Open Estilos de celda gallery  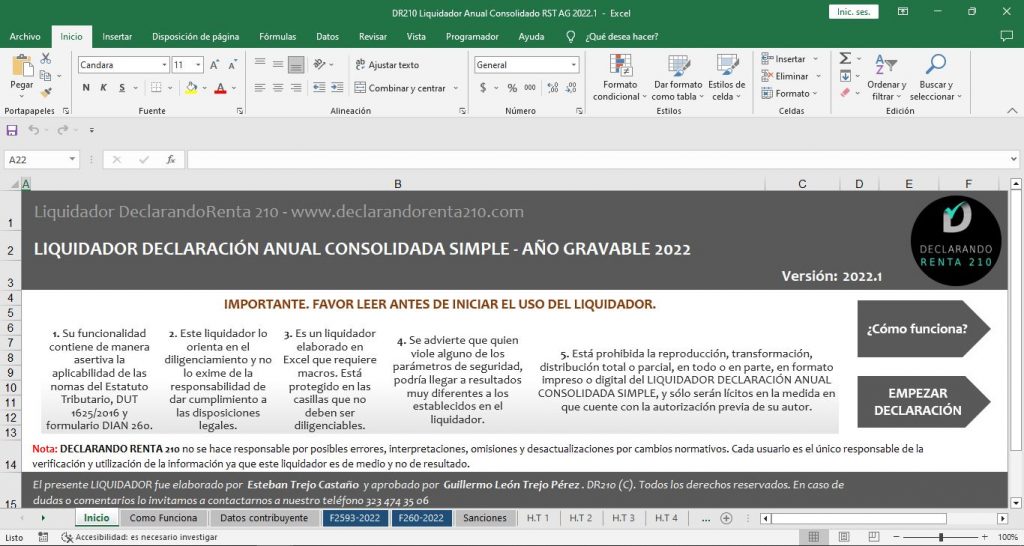pyautogui.click(x=726, y=78)
